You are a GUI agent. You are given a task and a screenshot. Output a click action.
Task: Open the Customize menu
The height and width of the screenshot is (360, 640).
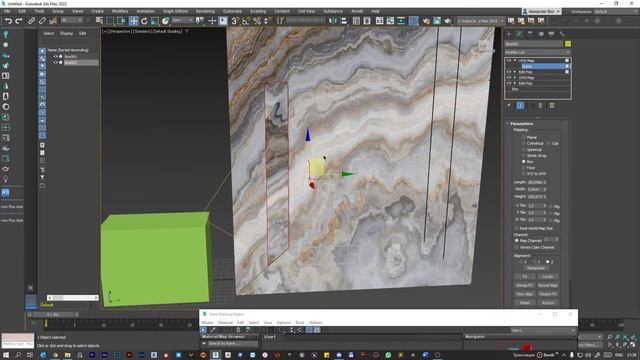coord(232,11)
